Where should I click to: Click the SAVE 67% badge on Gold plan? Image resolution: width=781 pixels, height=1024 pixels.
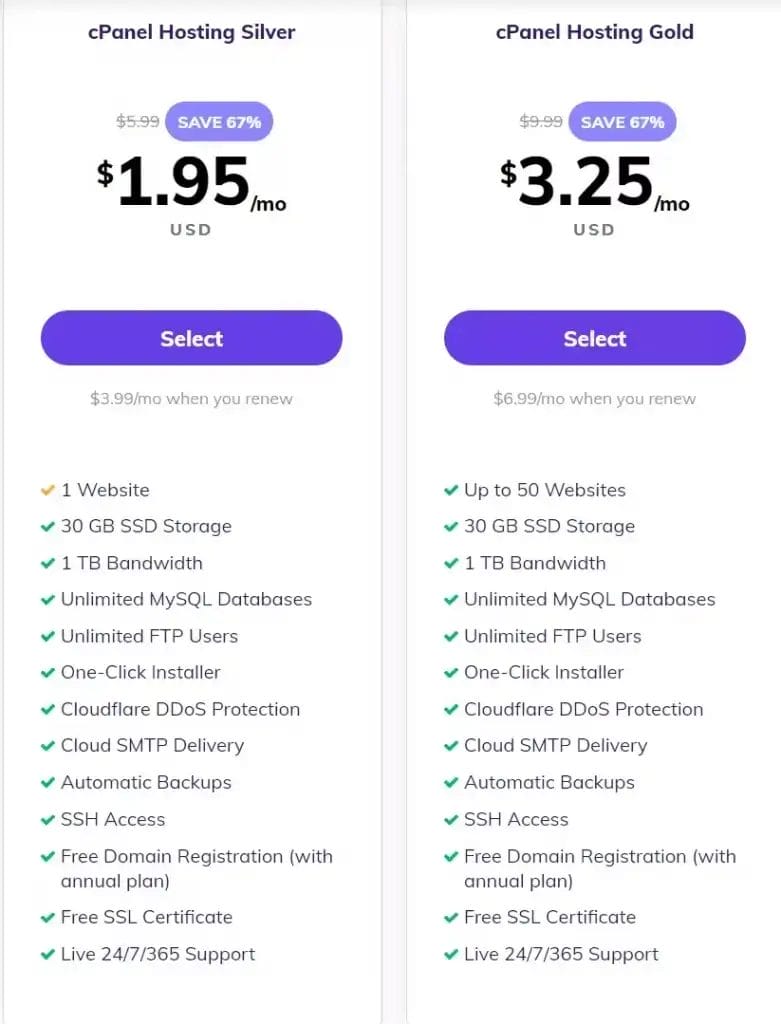point(622,121)
